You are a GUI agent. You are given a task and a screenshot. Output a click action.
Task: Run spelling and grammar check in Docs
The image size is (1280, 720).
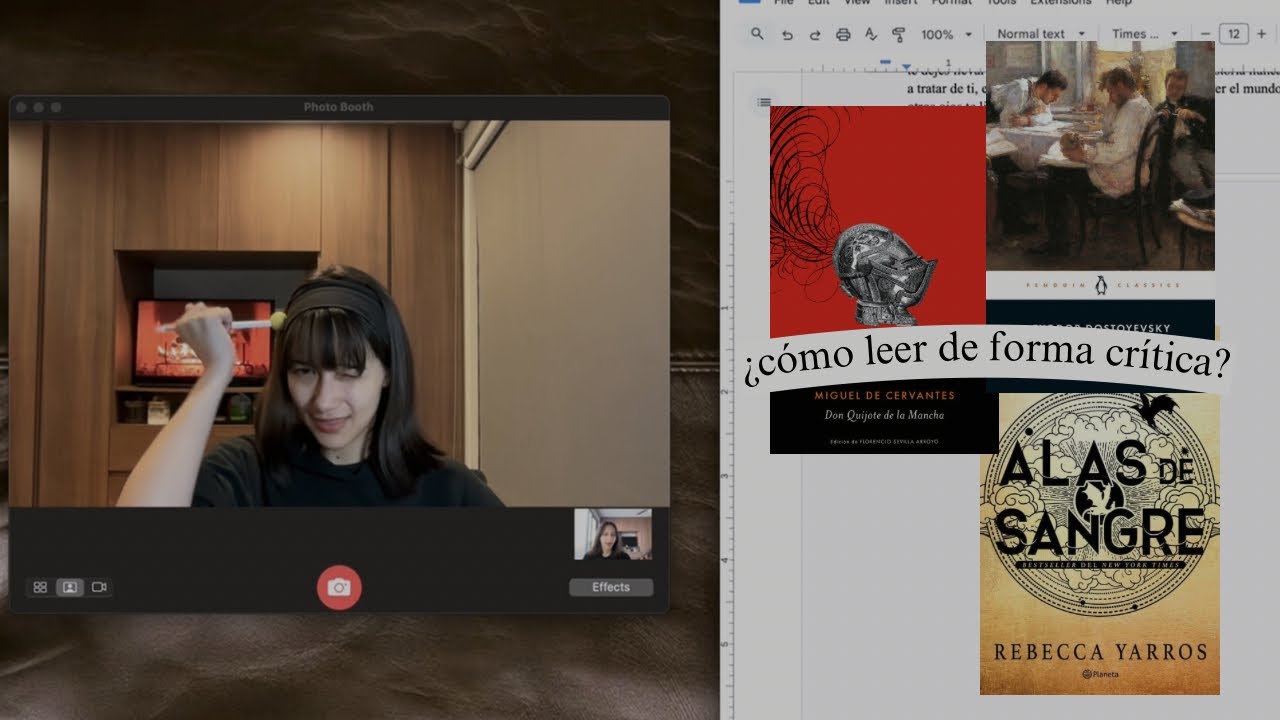coord(871,34)
